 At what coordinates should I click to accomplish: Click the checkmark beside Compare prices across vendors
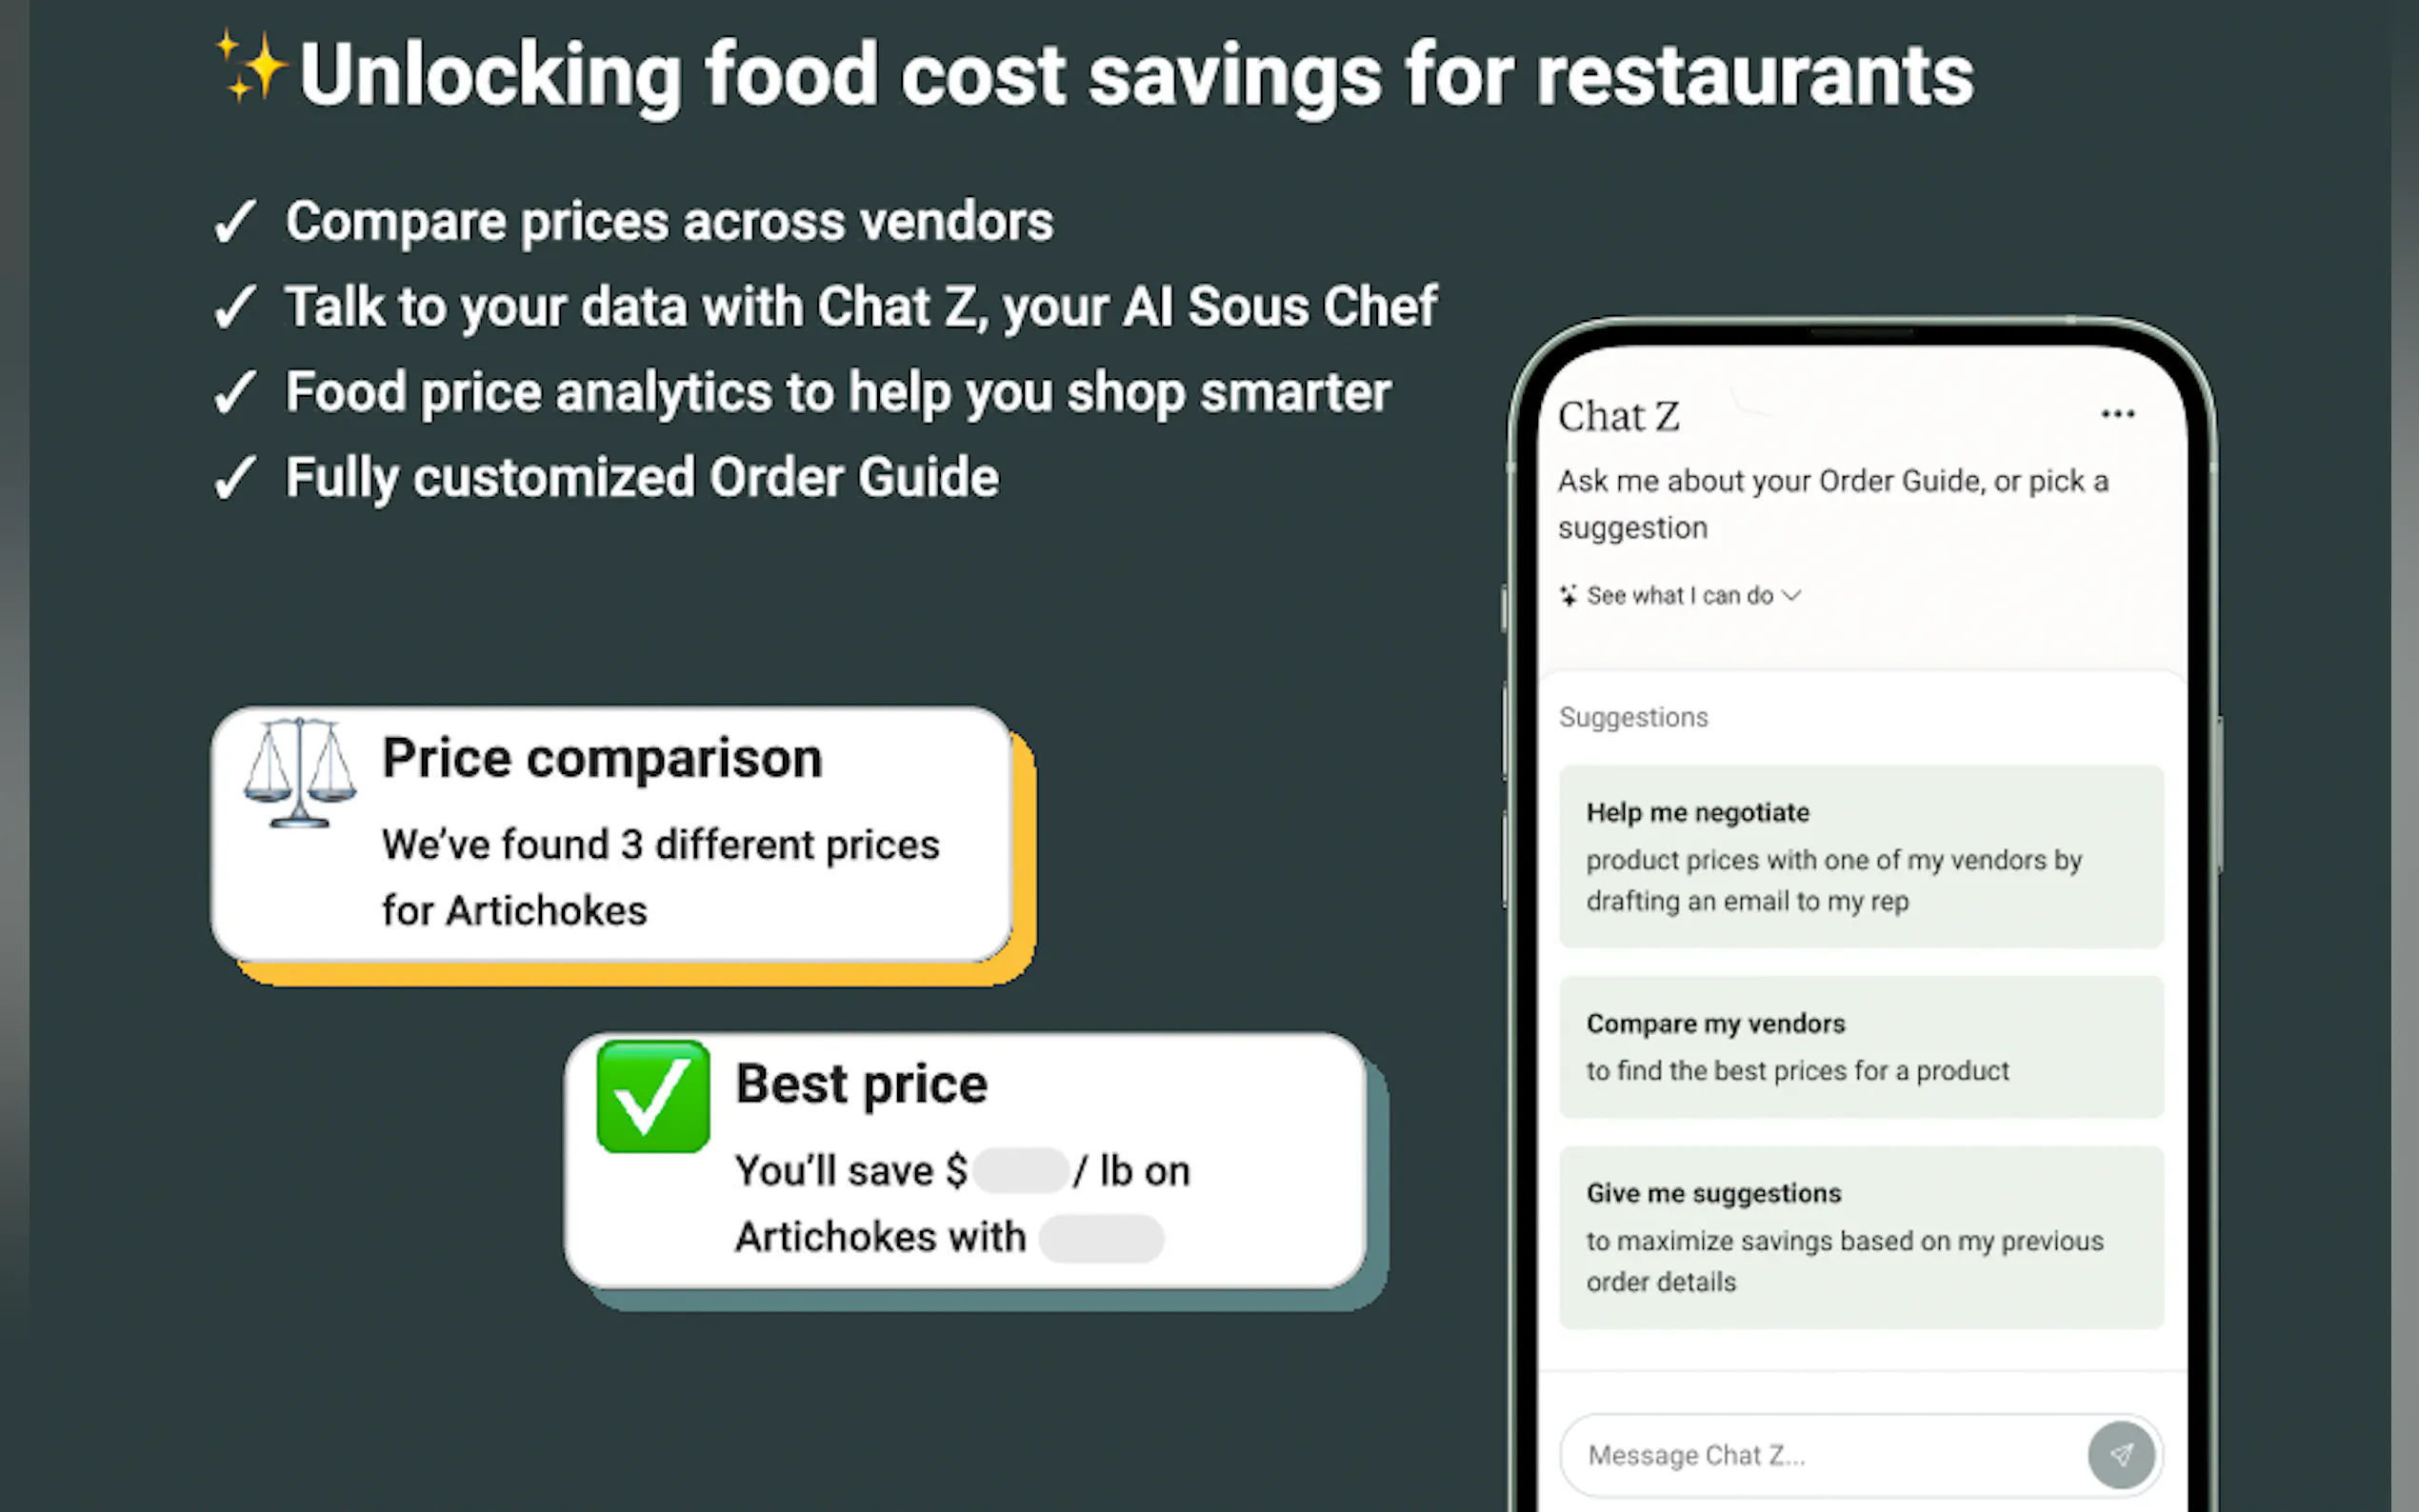click(x=235, y=221)
